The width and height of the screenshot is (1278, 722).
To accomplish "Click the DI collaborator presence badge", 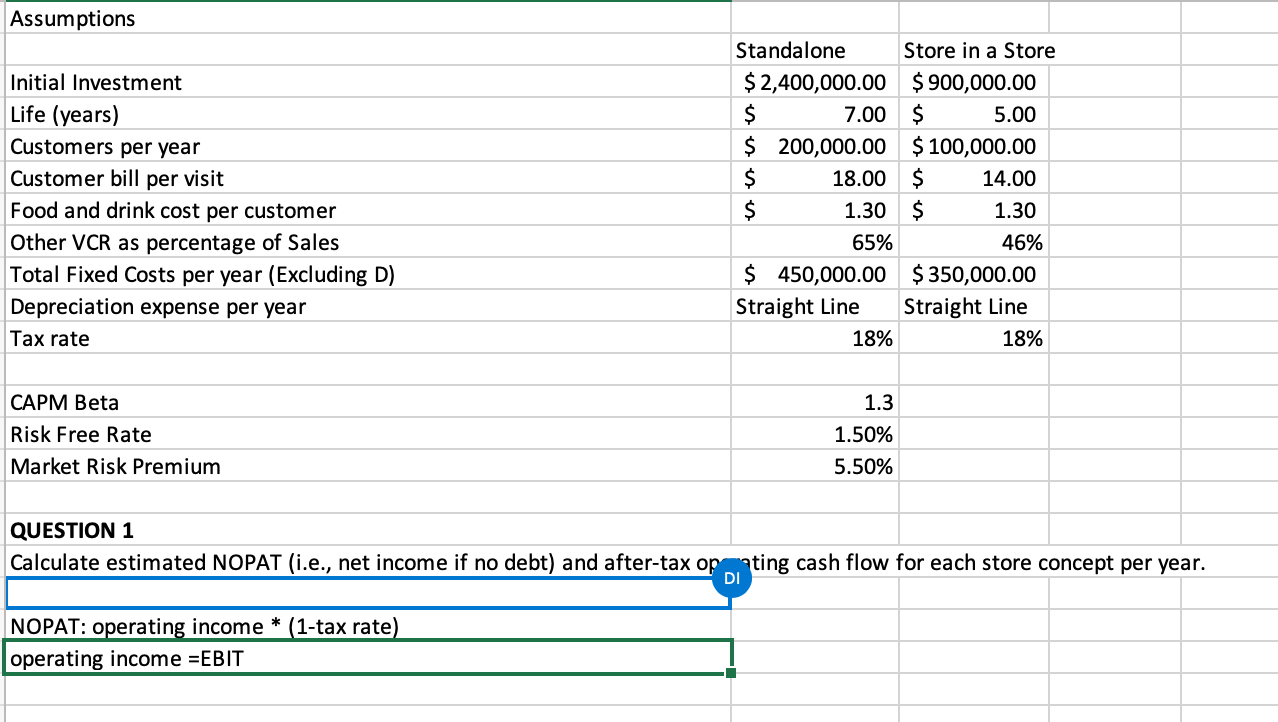I will tap(732, 578).
